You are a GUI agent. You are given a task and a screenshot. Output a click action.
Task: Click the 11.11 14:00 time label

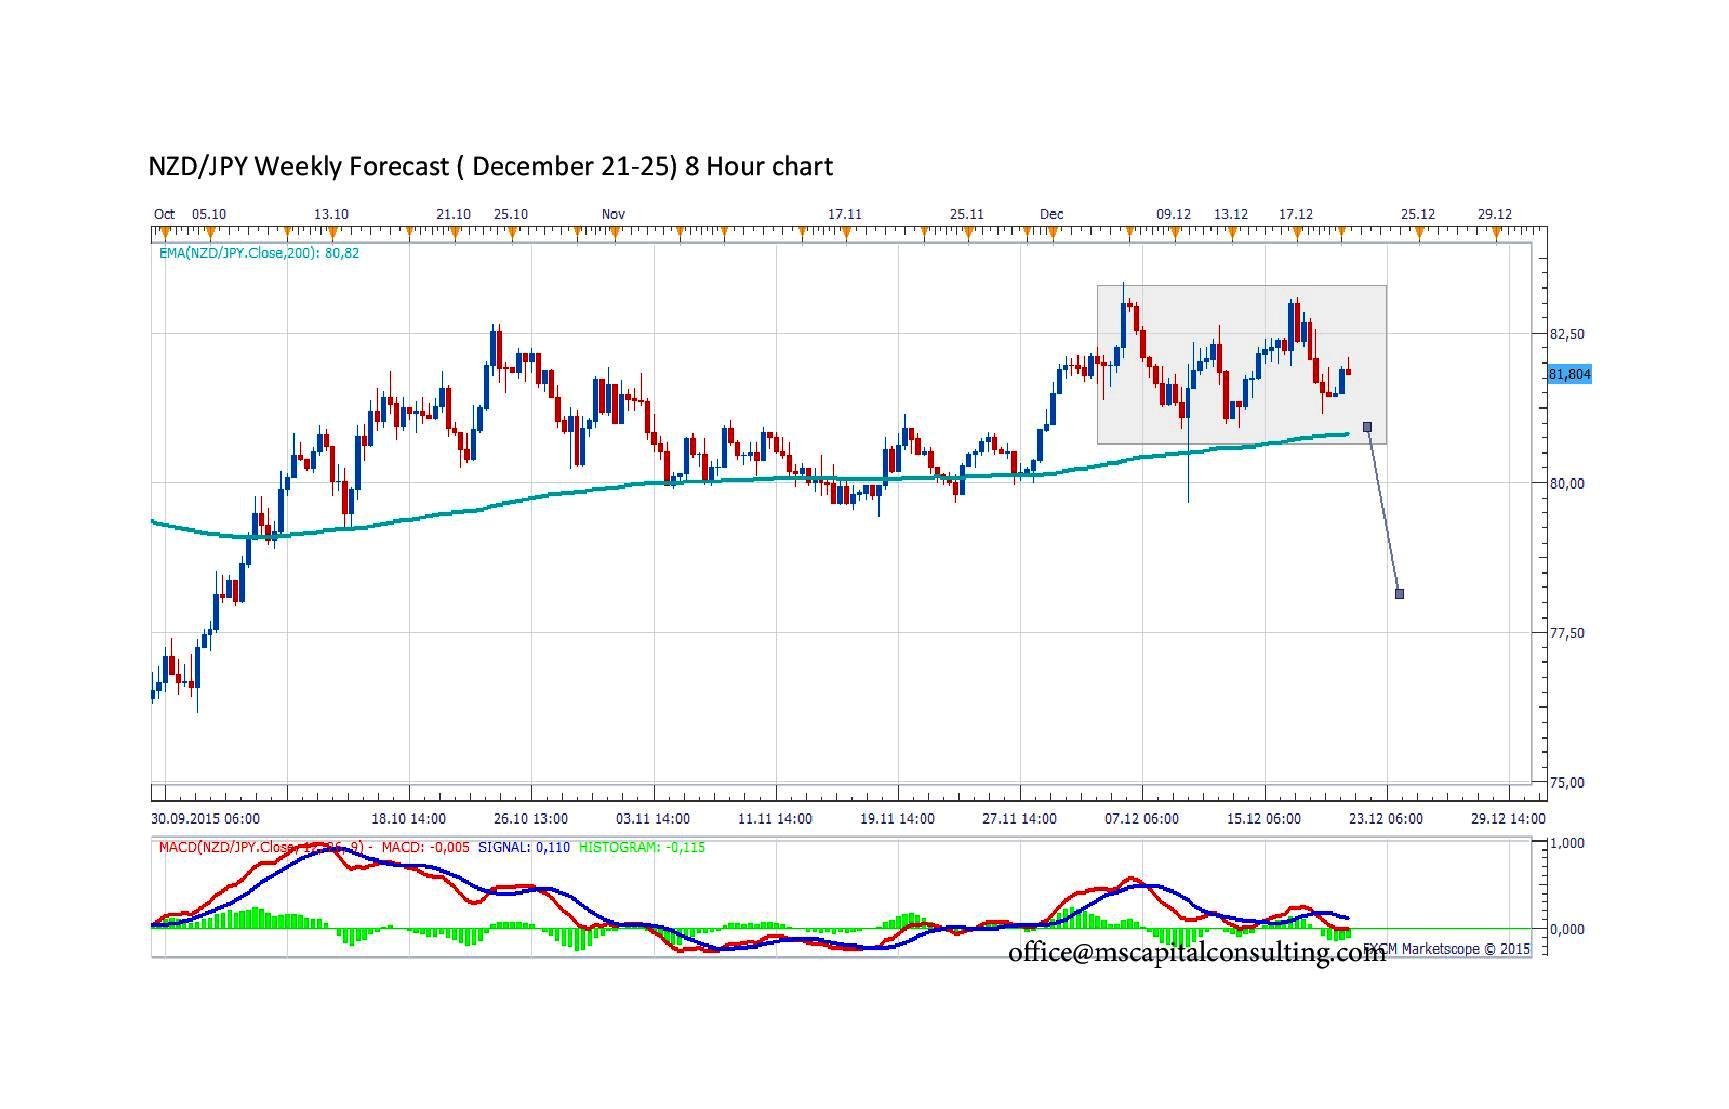(x=775, y=819)
